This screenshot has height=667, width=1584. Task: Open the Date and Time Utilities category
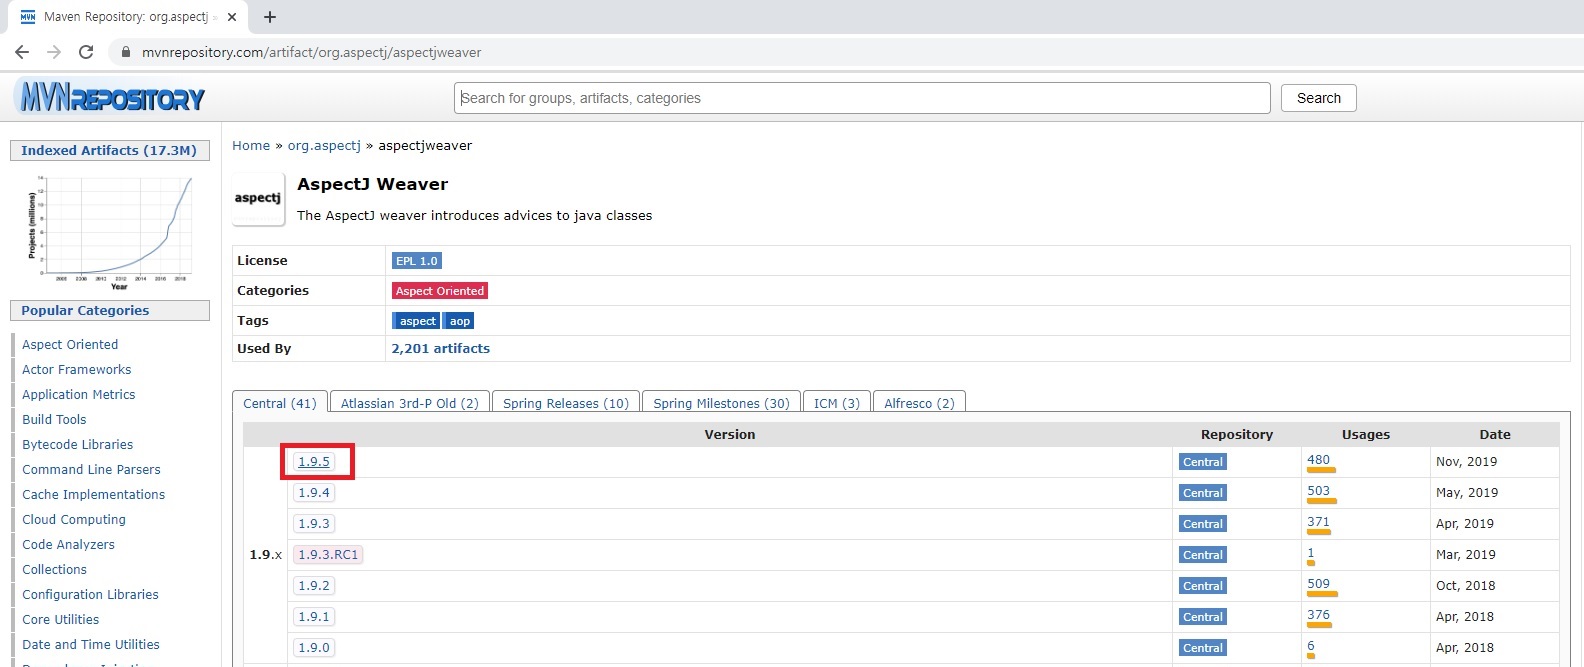pos(91,644)
